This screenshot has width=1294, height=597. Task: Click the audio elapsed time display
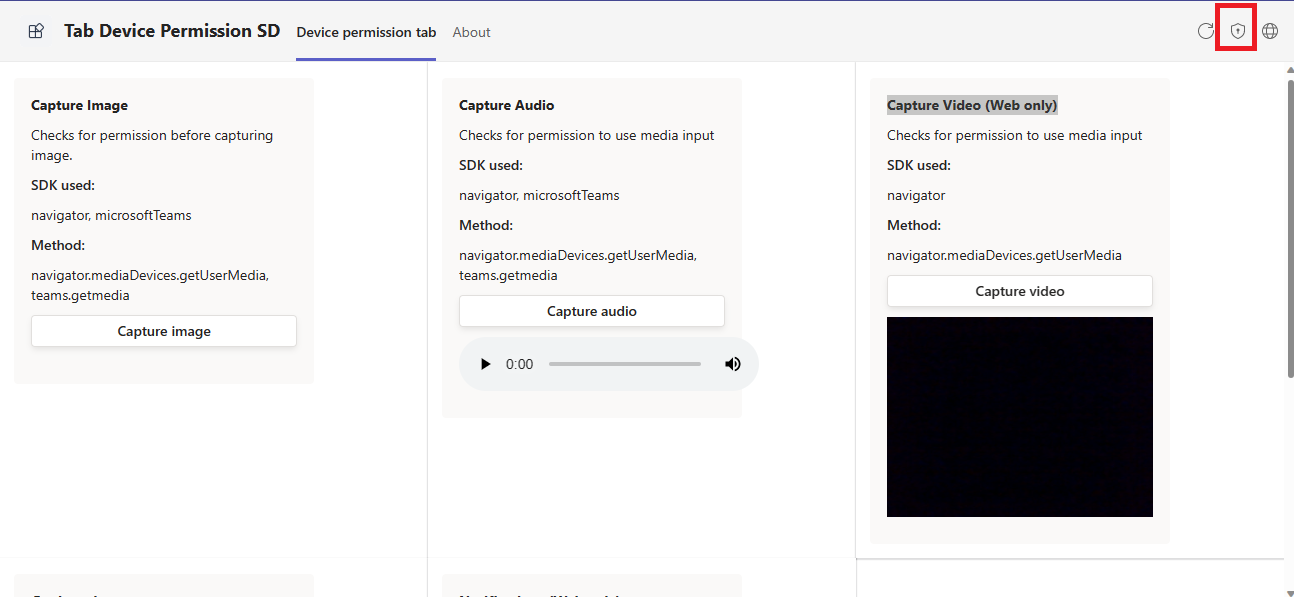pyautogui.click(x=519, y=364)
